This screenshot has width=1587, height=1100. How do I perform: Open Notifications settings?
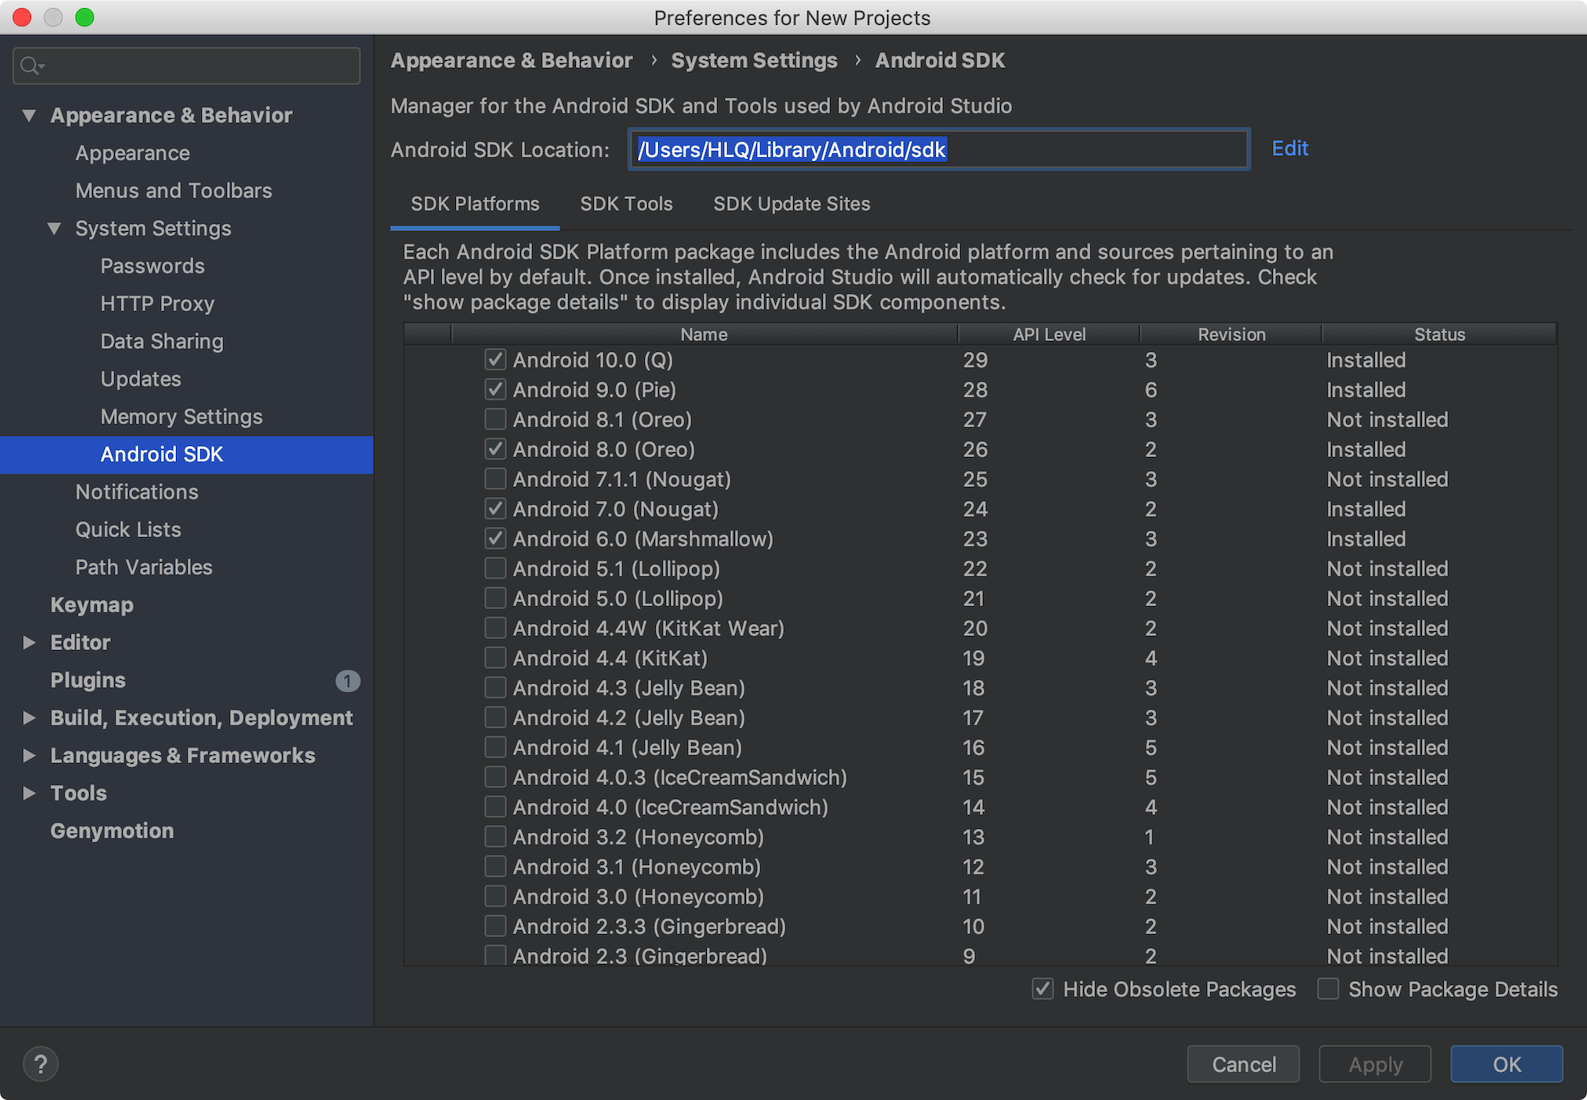[136, 492]
